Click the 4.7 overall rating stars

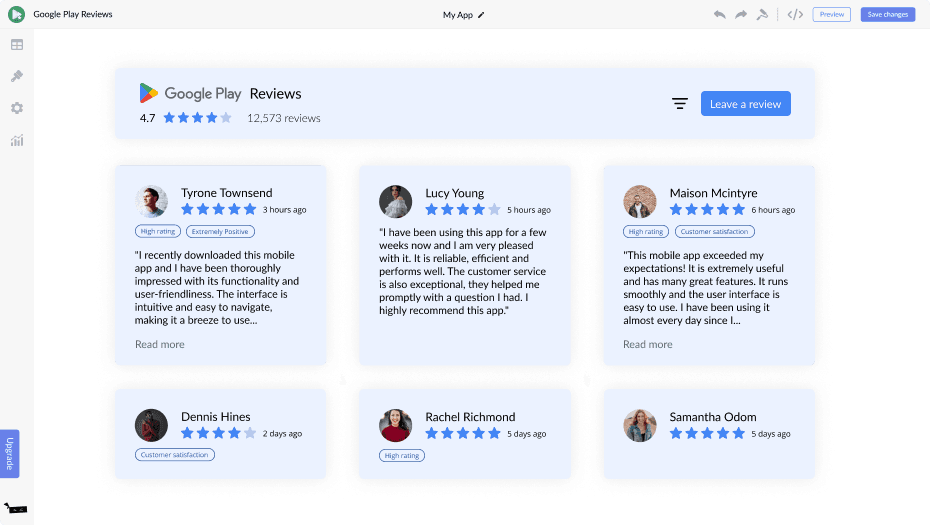198,117
